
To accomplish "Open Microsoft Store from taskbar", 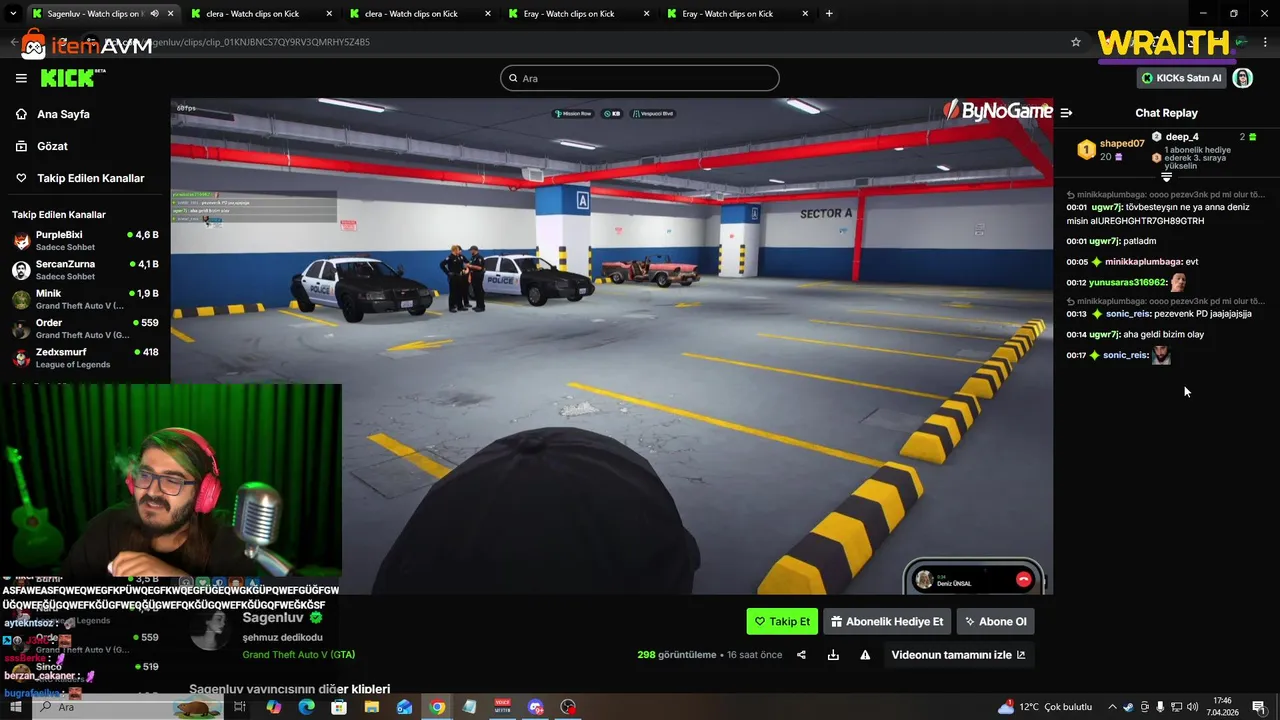I will click(x=339, y=707).
